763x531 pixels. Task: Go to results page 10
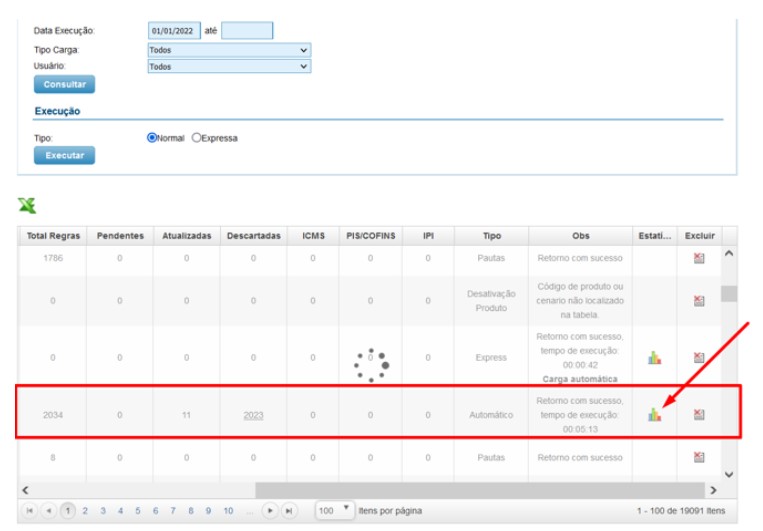[228, 511]
